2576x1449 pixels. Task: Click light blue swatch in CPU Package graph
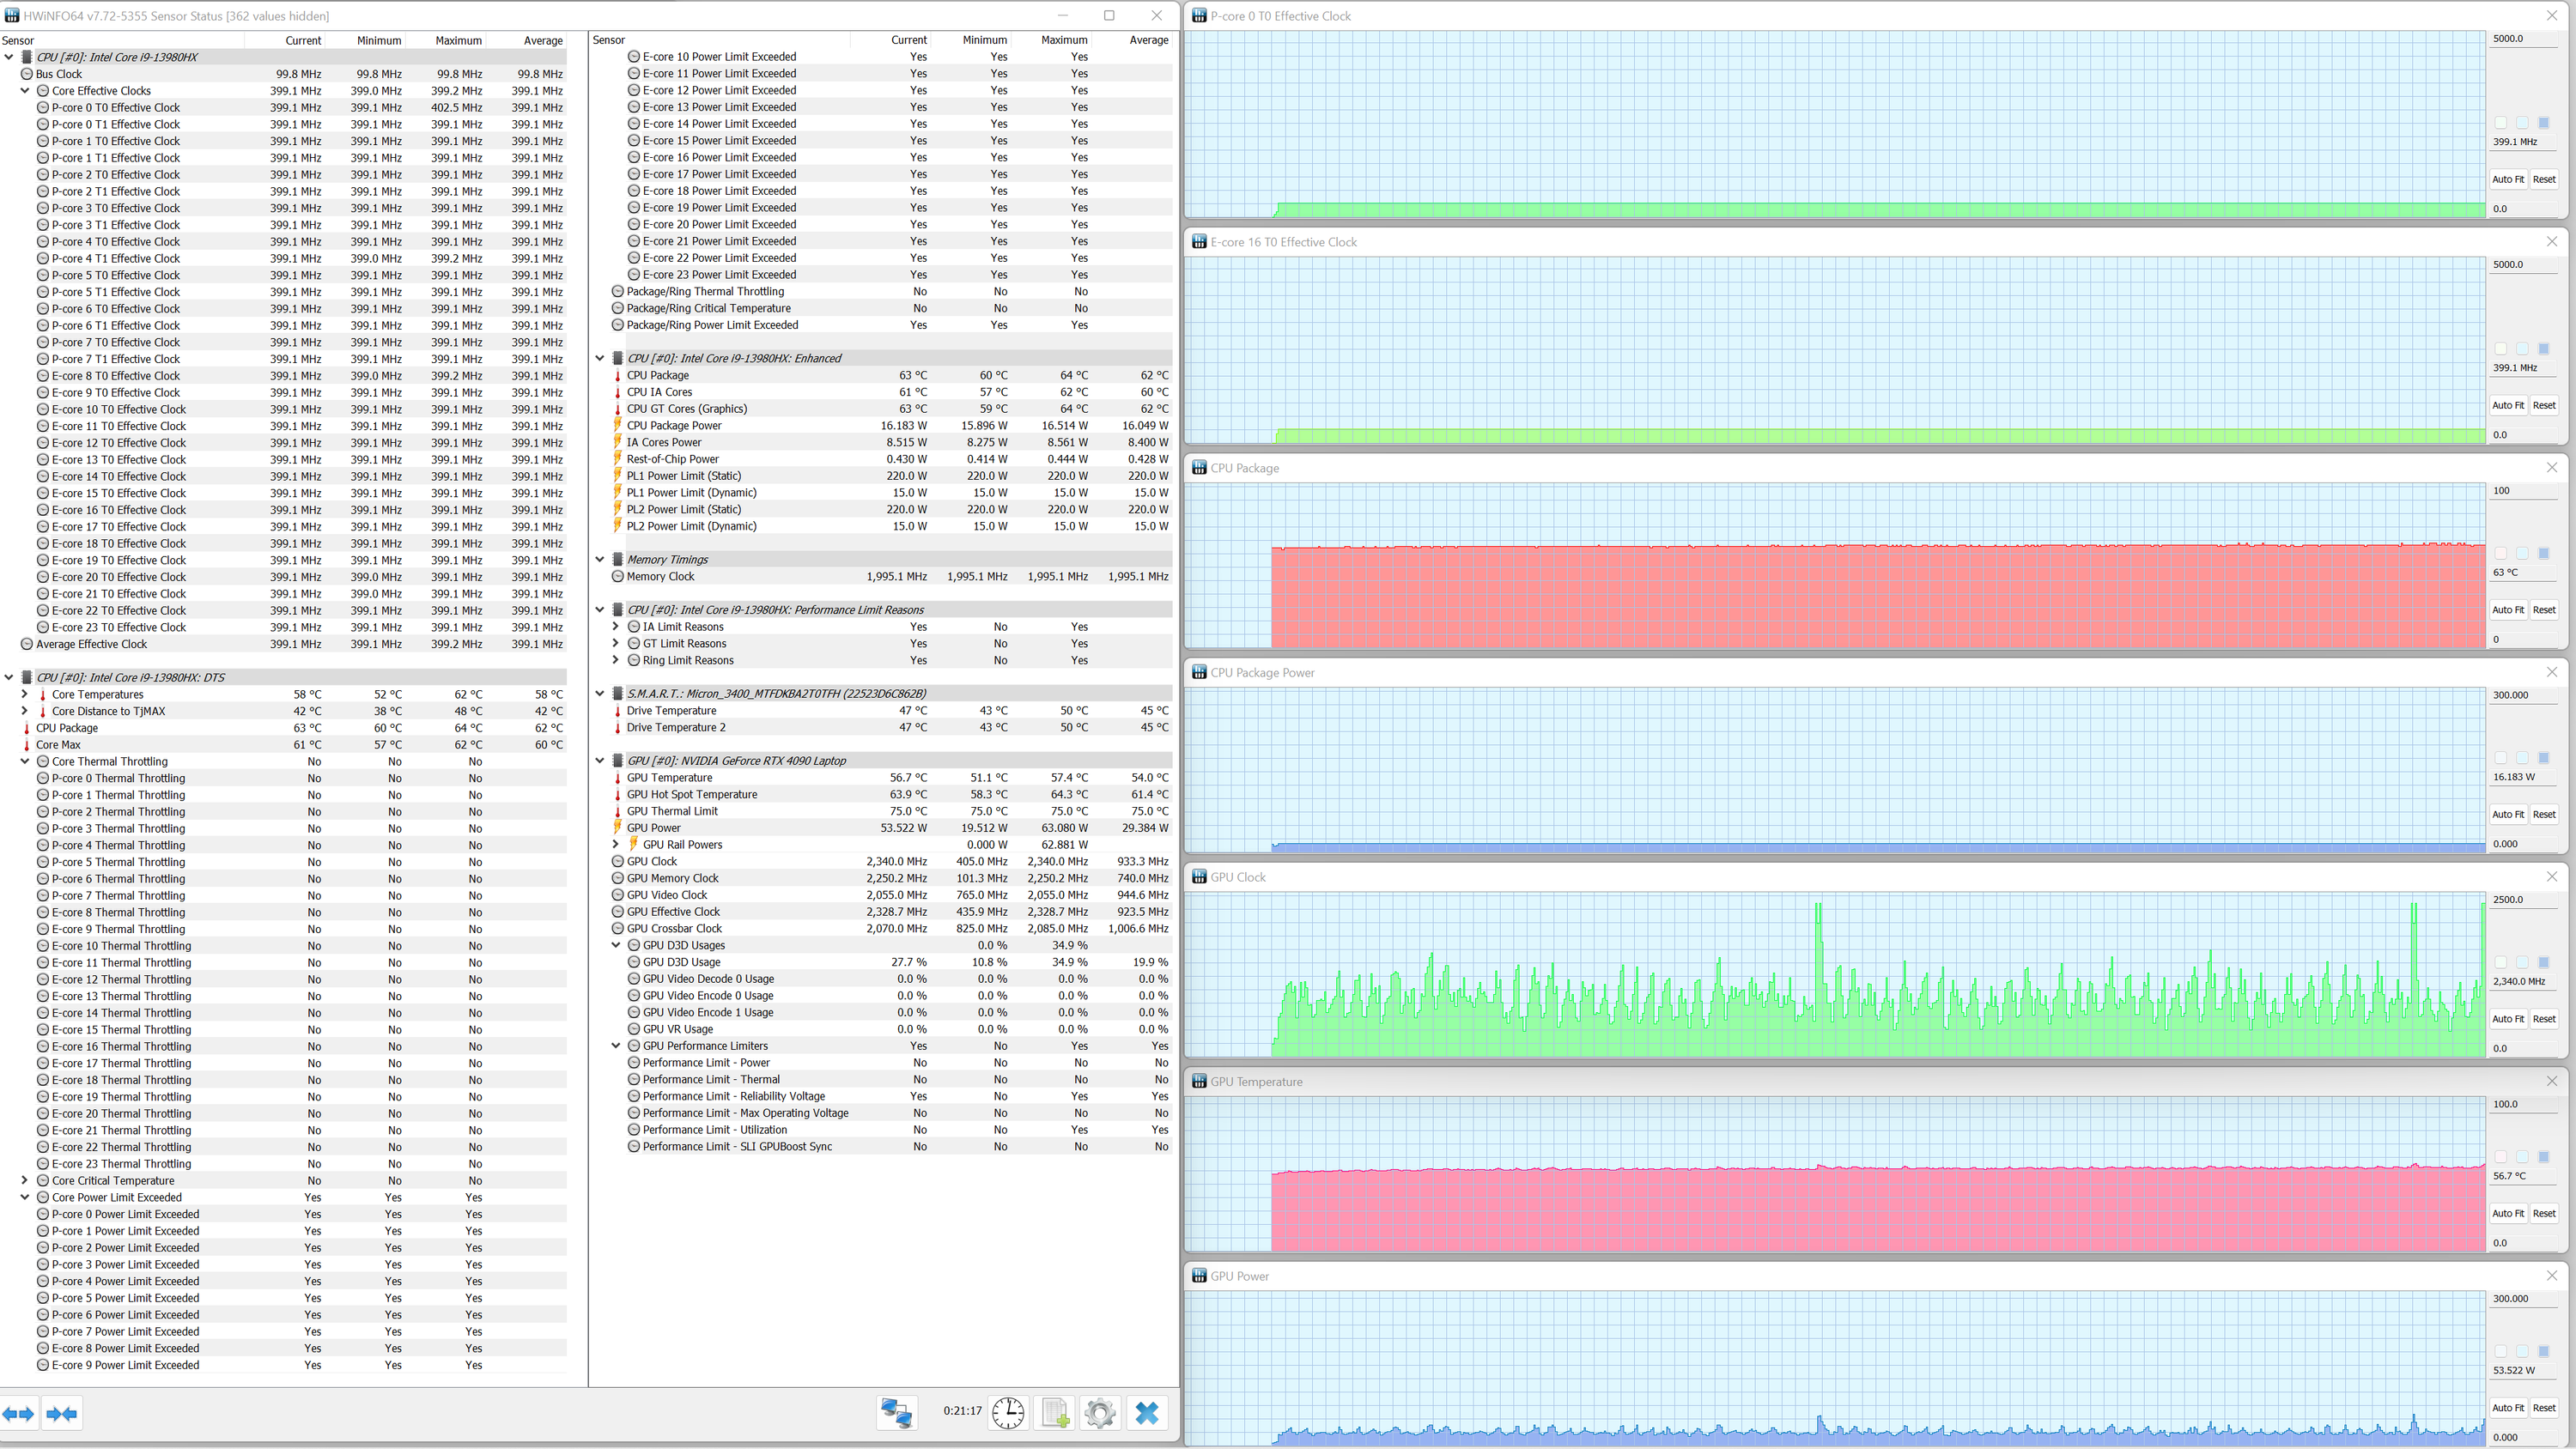tap(2521, 553)
